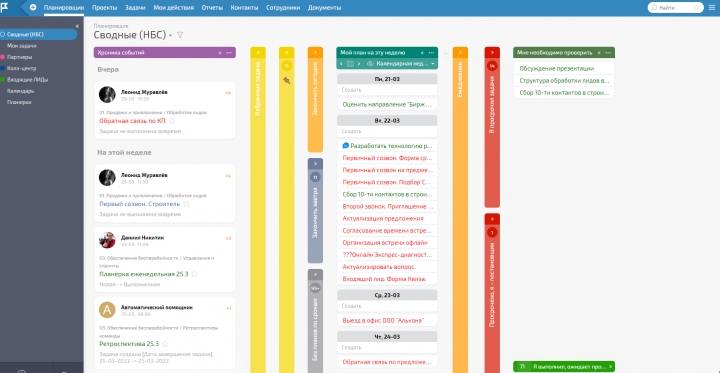Open the Проекты tab

point(104,7)
